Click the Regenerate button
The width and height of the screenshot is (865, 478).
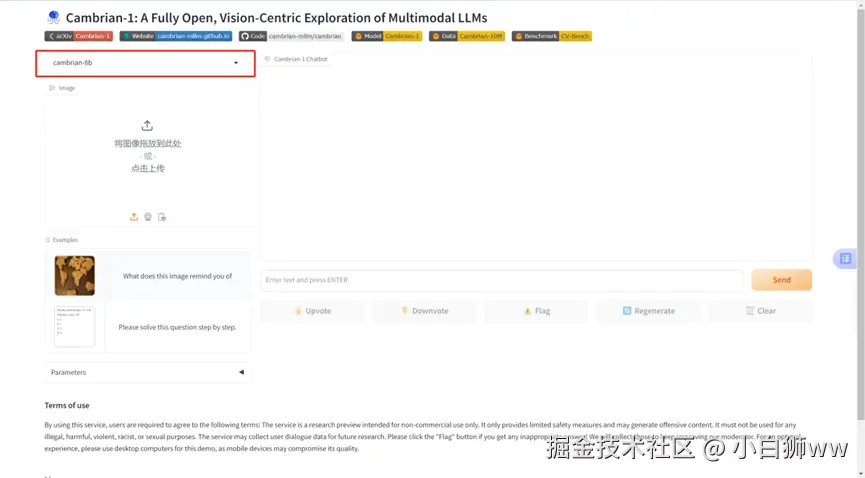[648, 311]
